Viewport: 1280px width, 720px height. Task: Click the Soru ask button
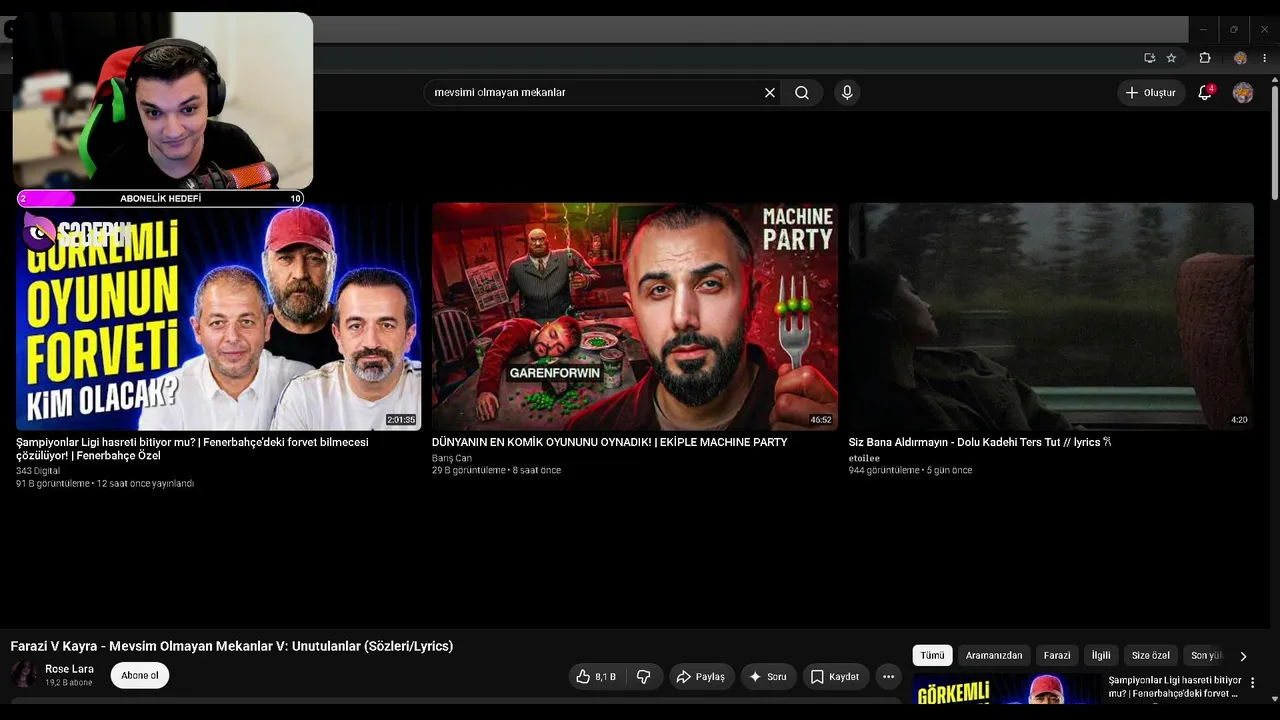768,677
